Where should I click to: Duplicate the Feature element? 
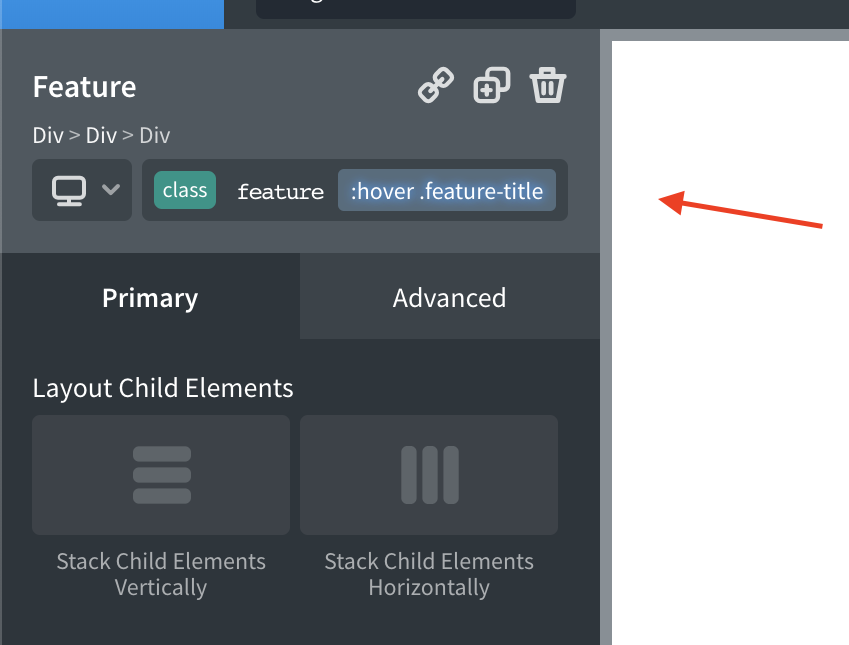click(x=491, y=85)
